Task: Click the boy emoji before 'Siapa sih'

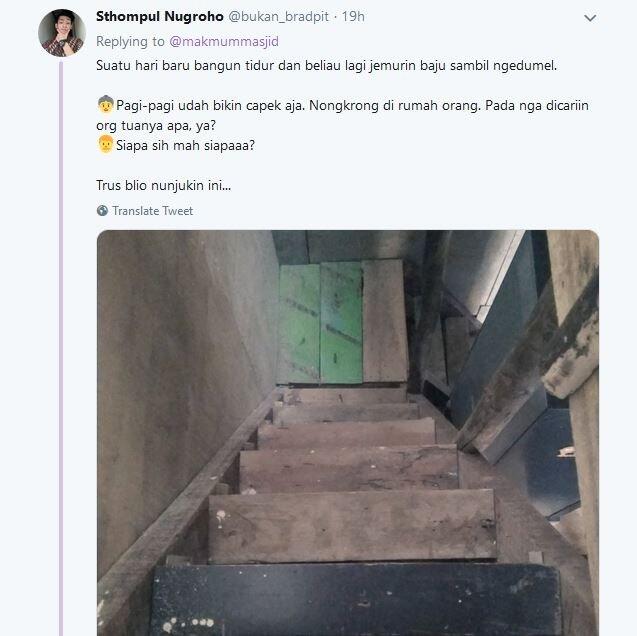Action: [x=105, y=144]
